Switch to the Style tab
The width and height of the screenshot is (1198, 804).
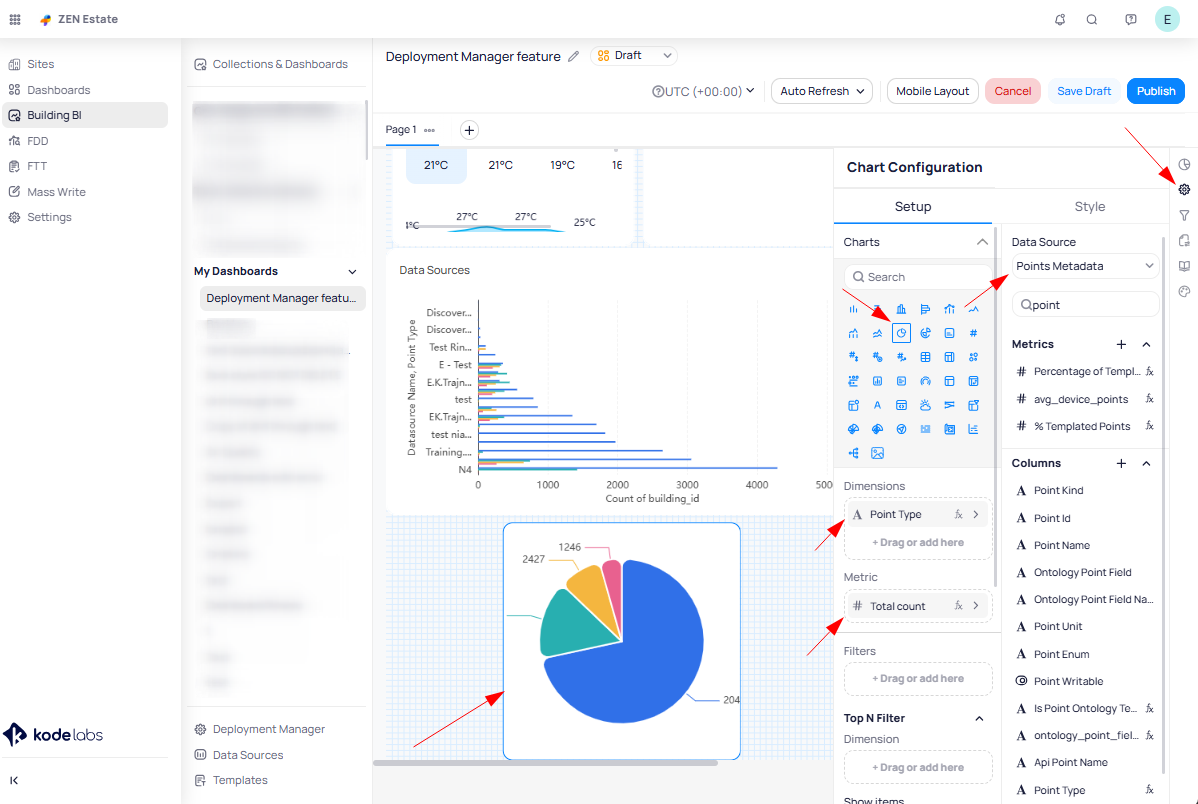click(1089, 206)
